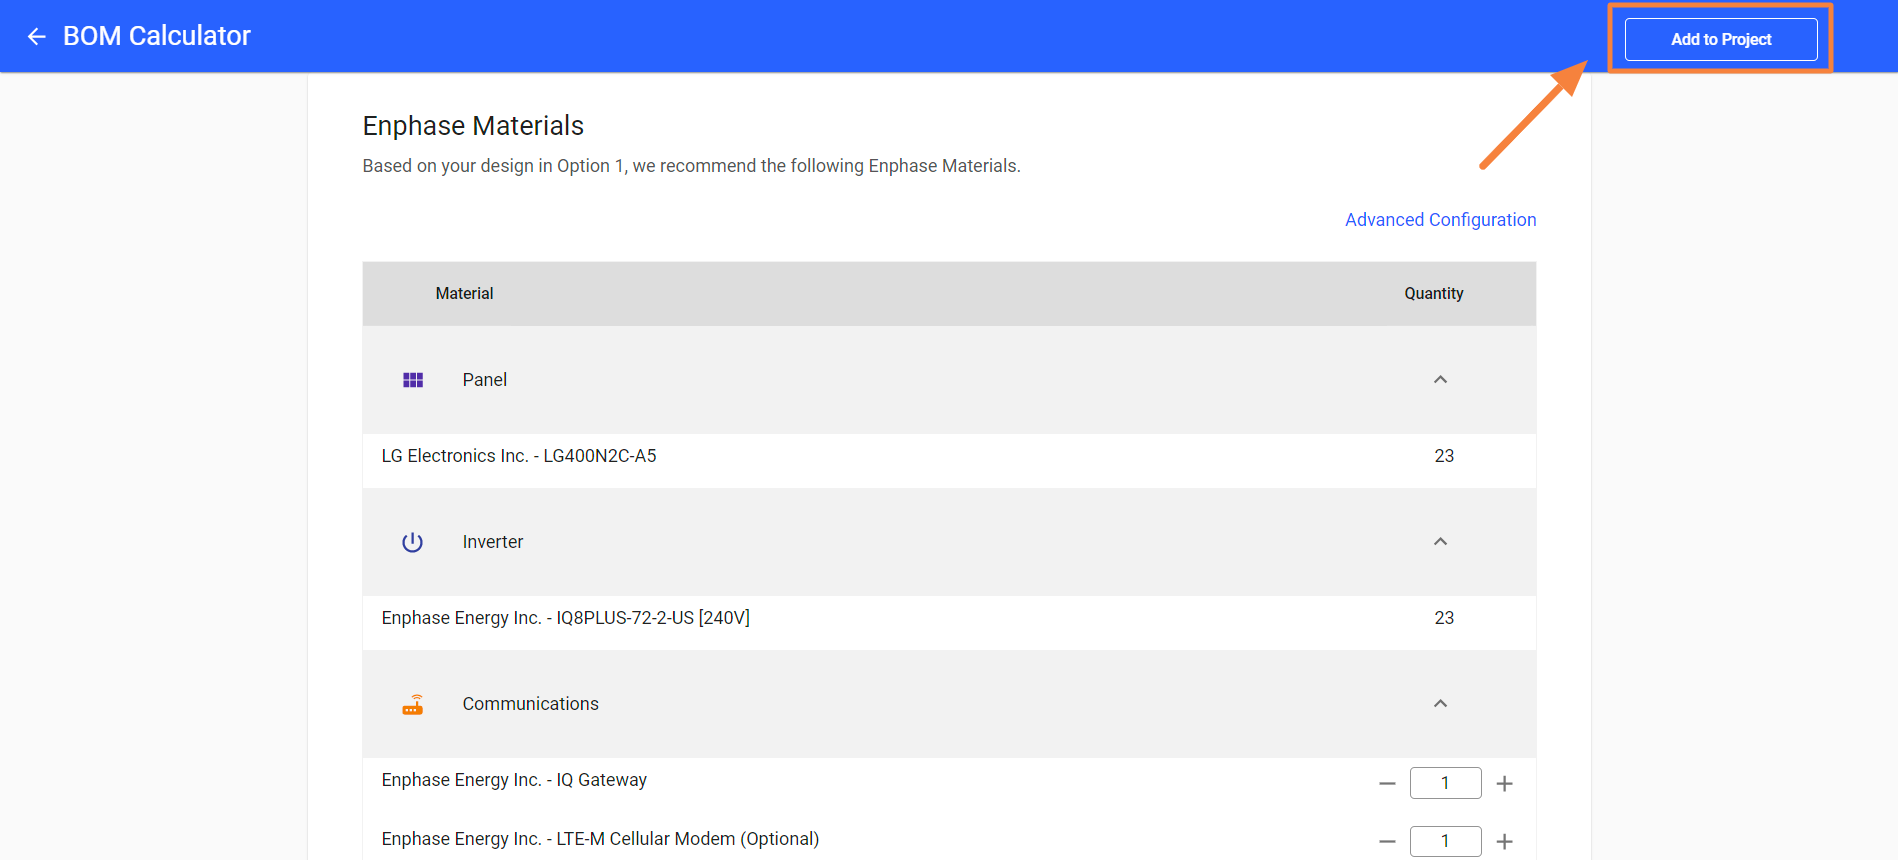Screen dimensions: 1898x860
Task: Collapse the Panel section chevron
Action: pos(1440,380)
